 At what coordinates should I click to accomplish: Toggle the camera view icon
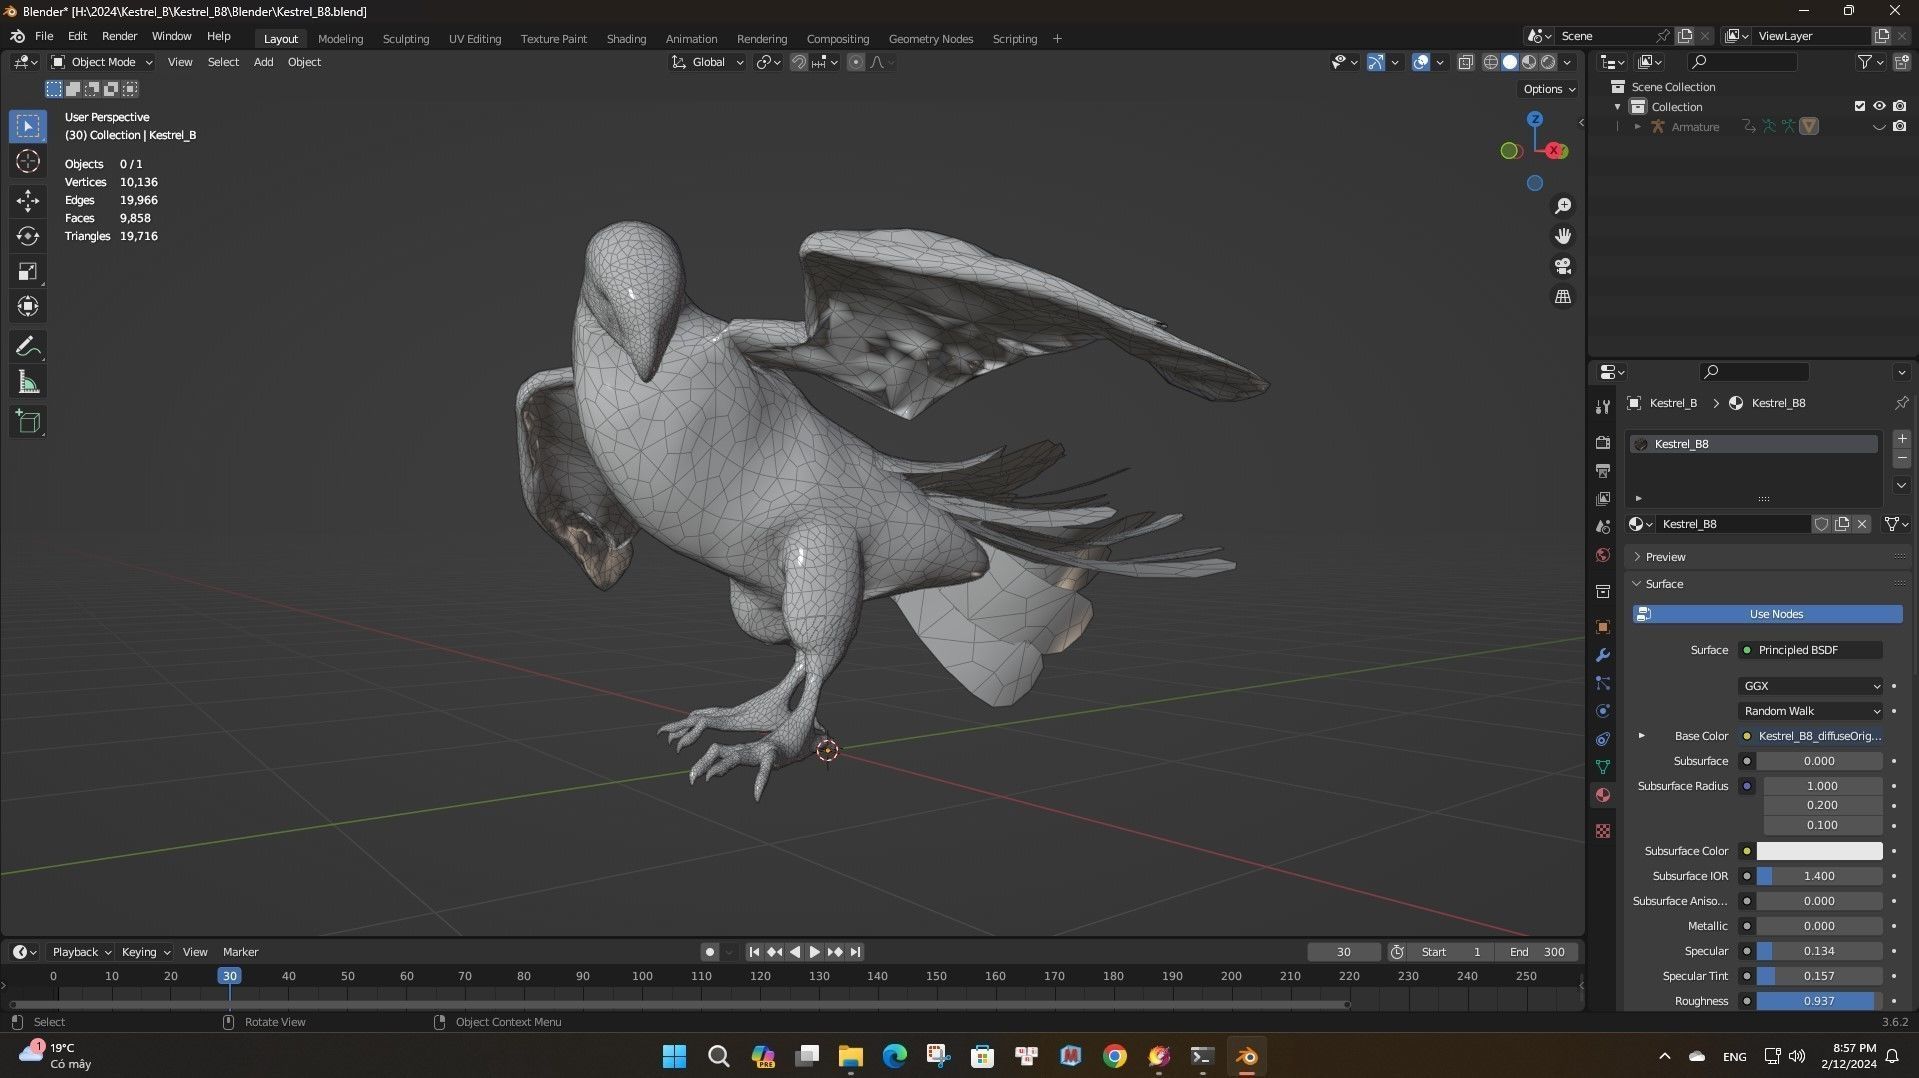[1562, 266]
